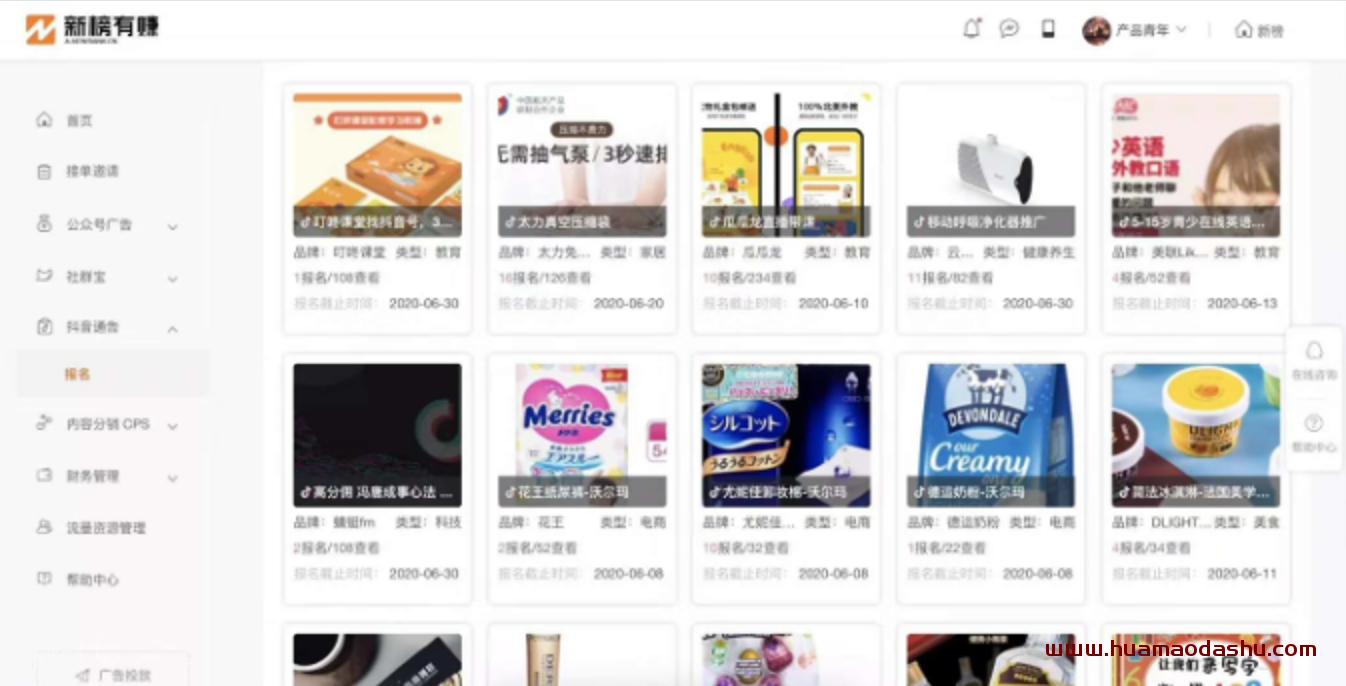
Task: Click 10报名/32查看 stats text
Action: coord(745,548)
